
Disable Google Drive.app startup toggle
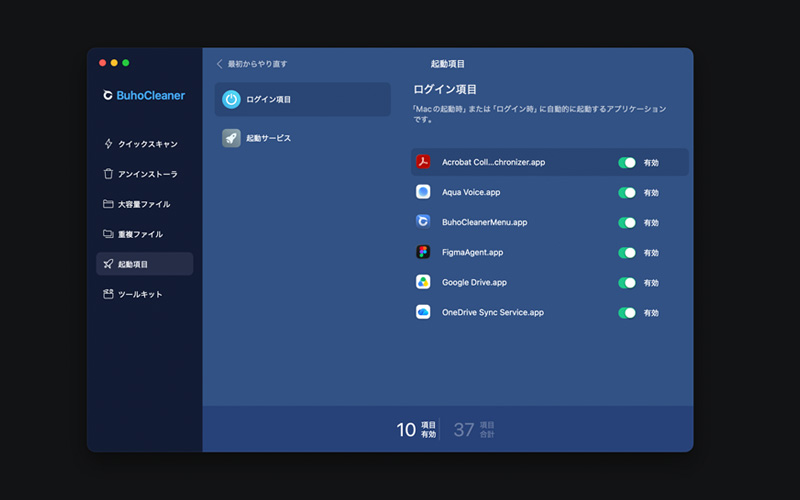(627, 283)
